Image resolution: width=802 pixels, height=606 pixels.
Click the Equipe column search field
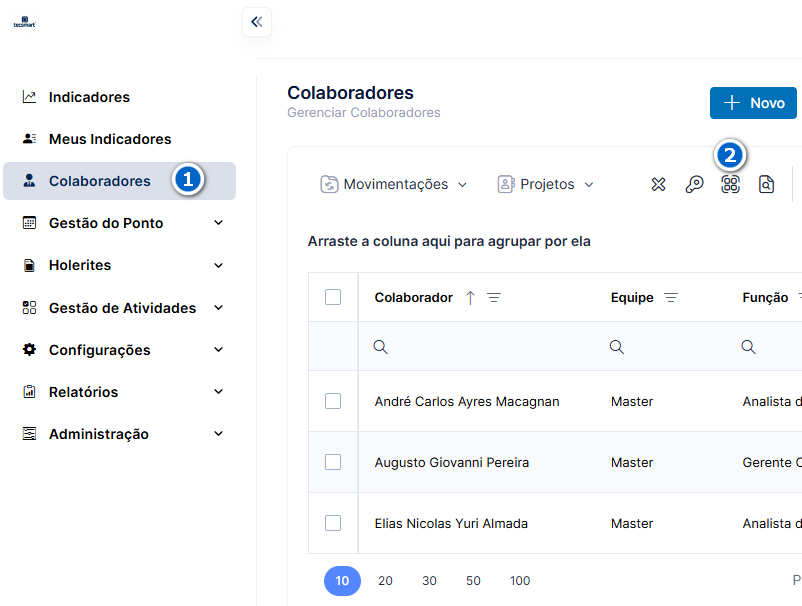pyautogui.click(x=660, y=347)
